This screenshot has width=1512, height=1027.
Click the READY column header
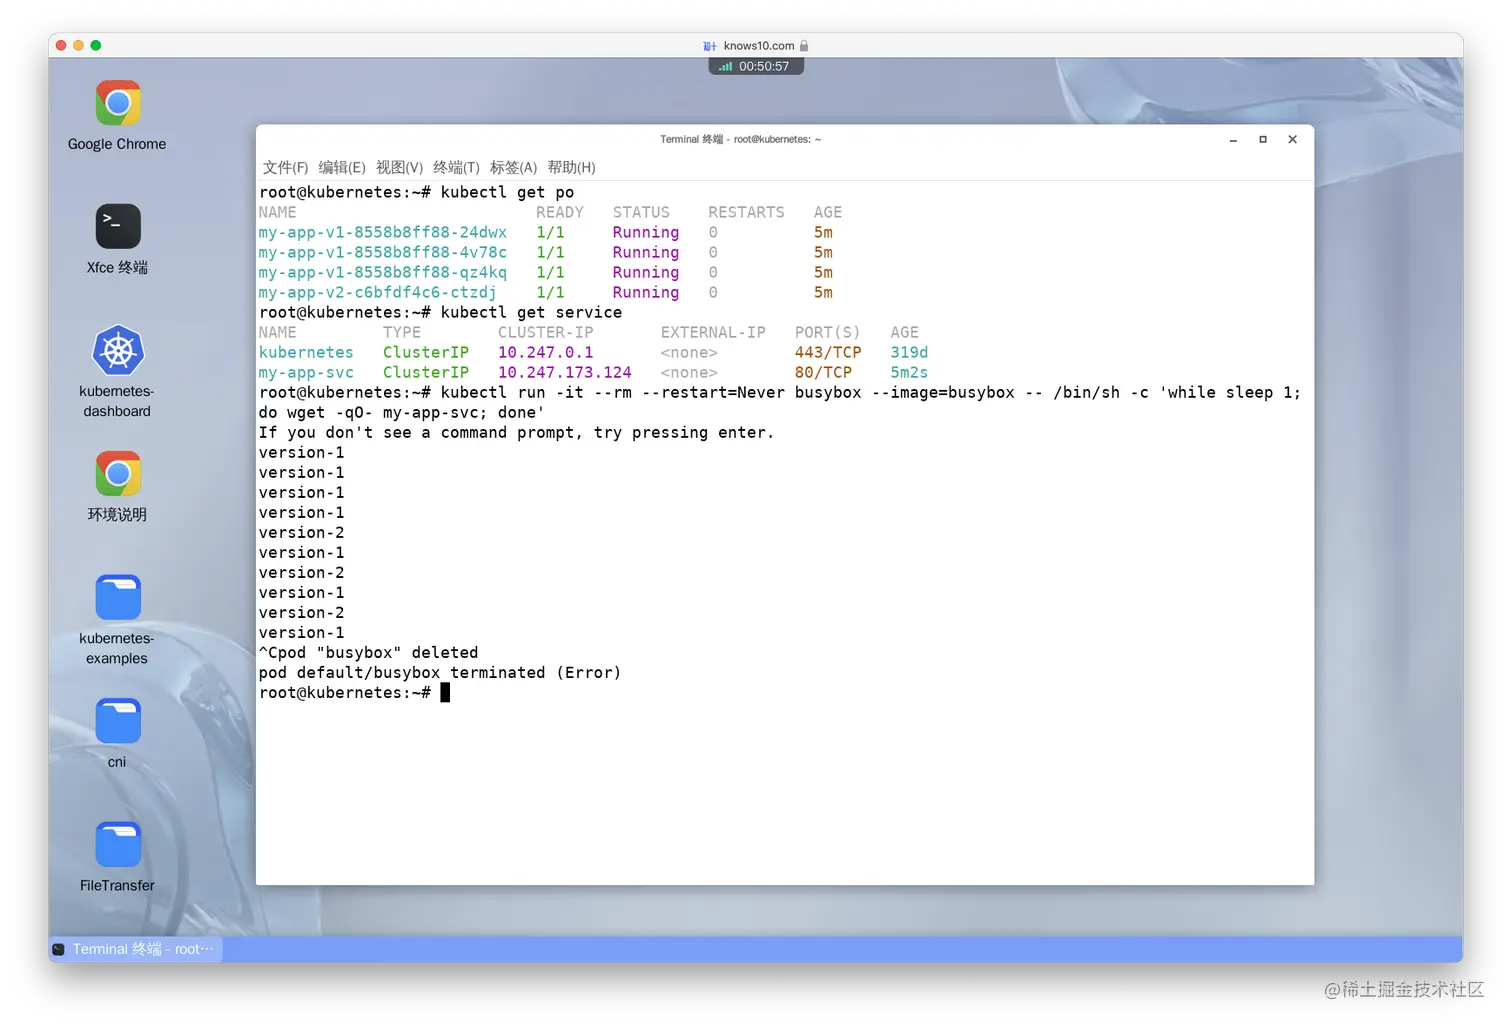point(560,212)
